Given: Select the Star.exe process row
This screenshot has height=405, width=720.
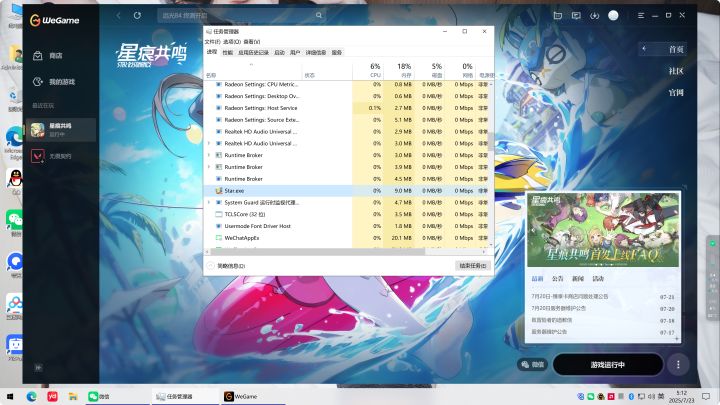Looking at the screenshot, I should 348,191.
